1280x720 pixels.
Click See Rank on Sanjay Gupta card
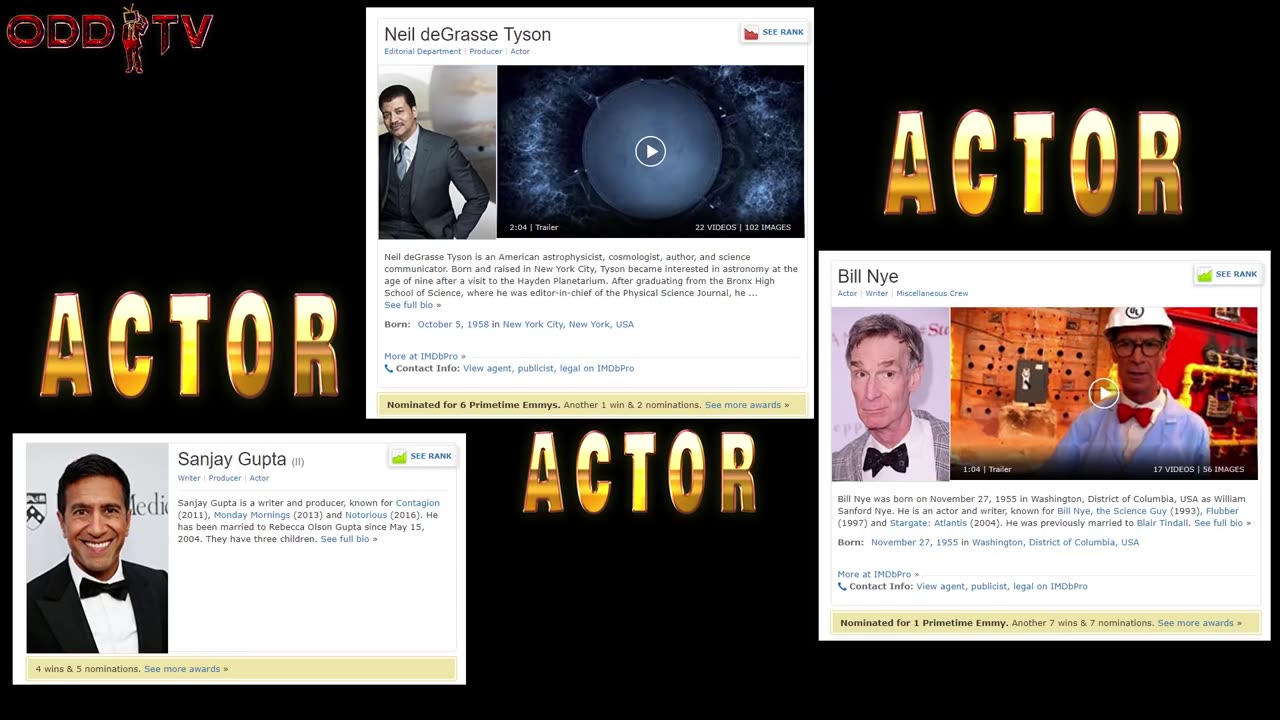421,456
